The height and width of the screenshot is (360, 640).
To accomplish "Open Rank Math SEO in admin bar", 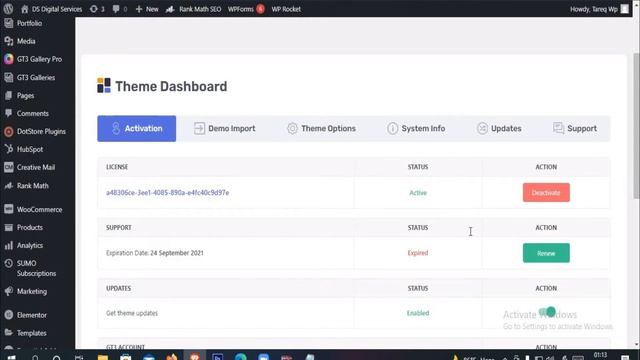I will (x=193, y=9).
